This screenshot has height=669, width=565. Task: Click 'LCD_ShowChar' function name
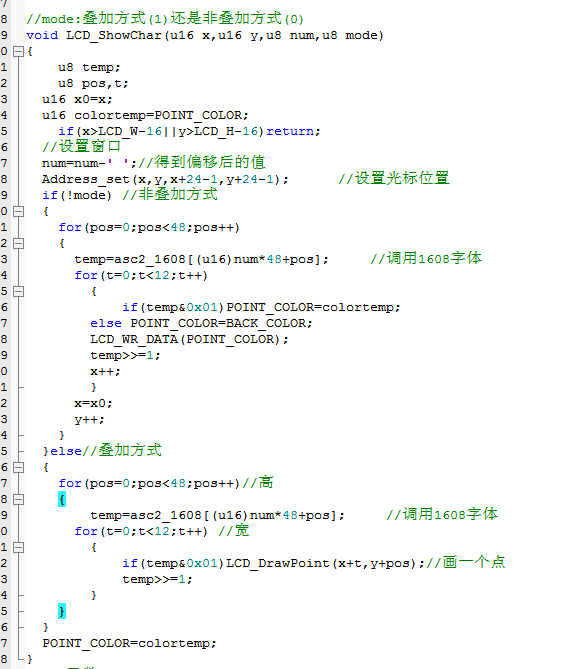click(x=114, y=35)
